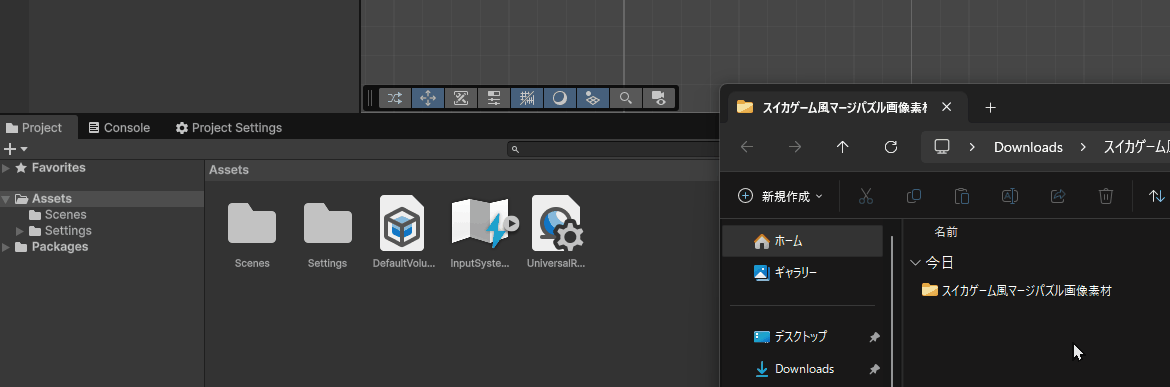Select the Settings folder thumbnail in Assets grid
The image size is (1170, 387).
[x=328, y=223]
